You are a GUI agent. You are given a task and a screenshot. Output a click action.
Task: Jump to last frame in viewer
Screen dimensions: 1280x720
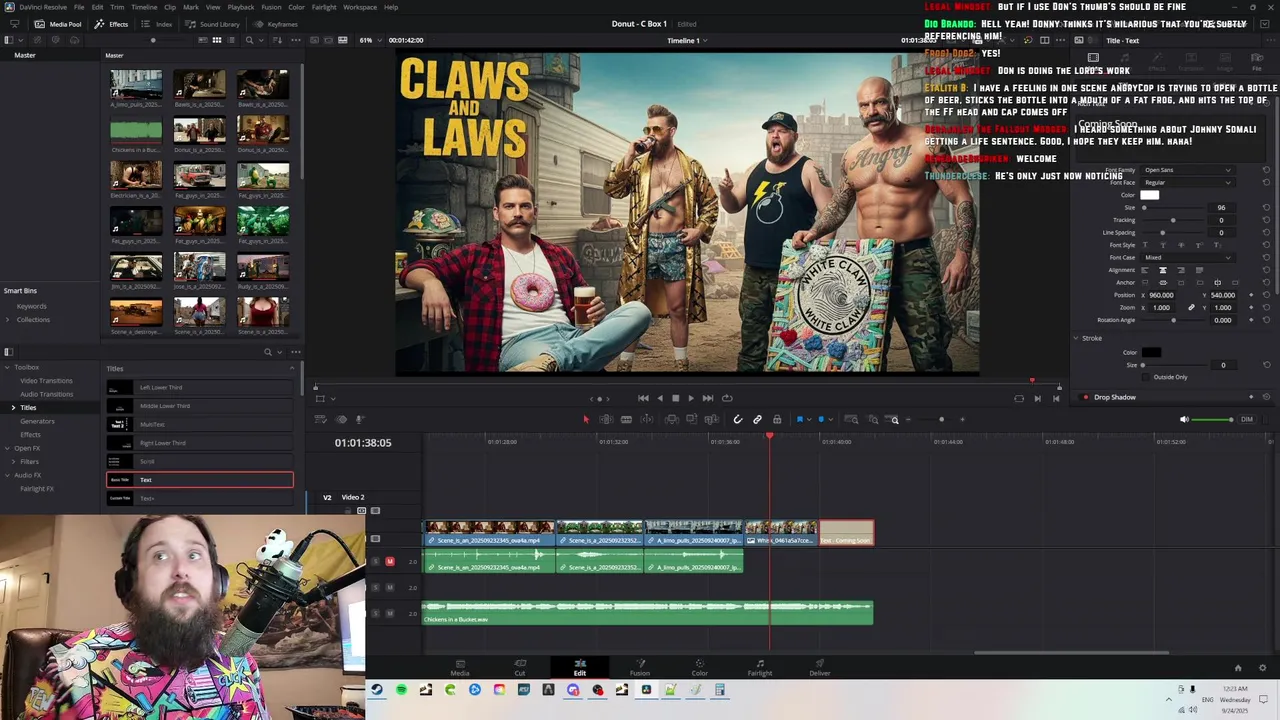click(708, 398)
